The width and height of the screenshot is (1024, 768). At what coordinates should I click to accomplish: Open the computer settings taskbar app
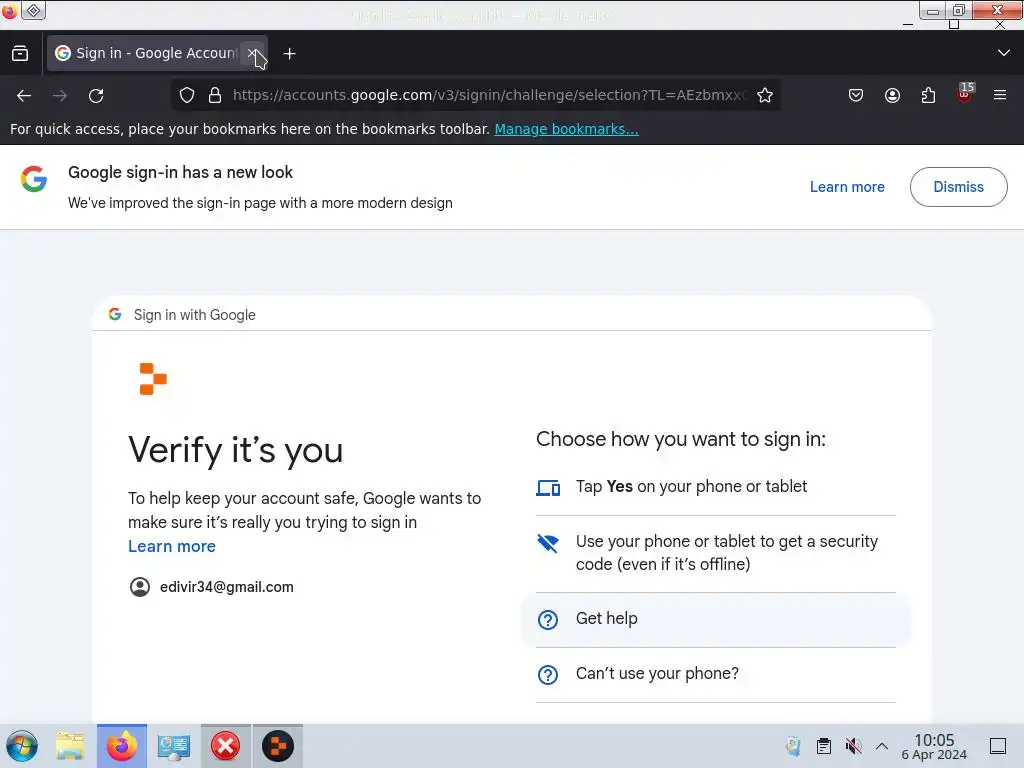coord(173,746)
